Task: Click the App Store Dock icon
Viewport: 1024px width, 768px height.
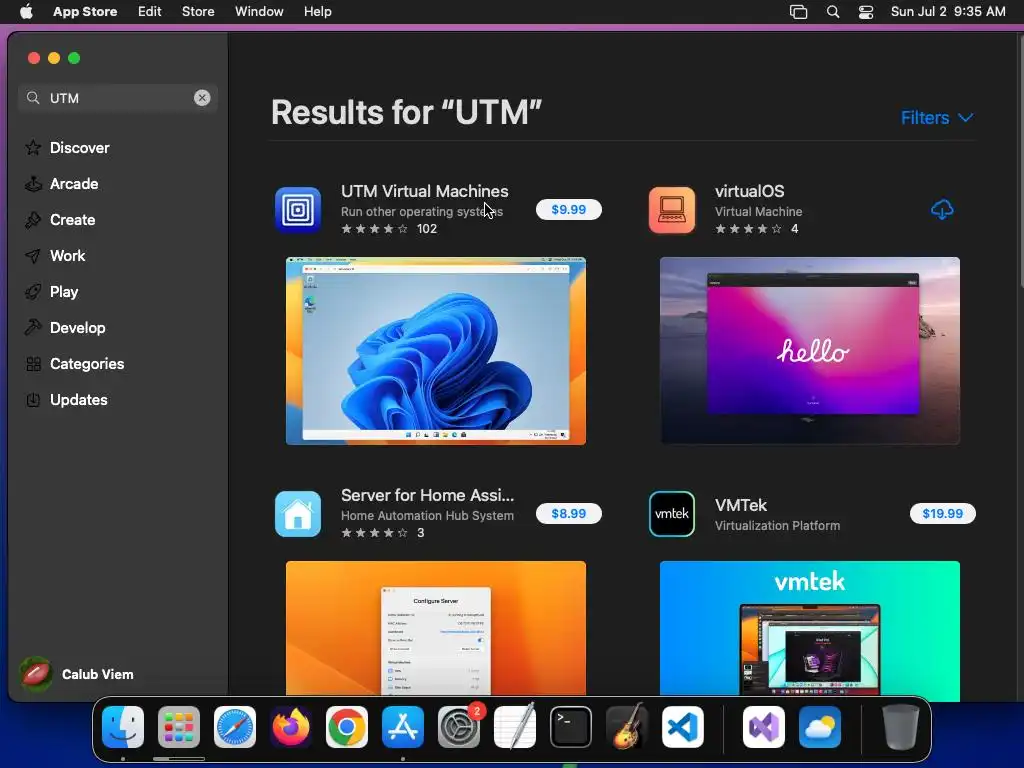Action: point(403,727)
